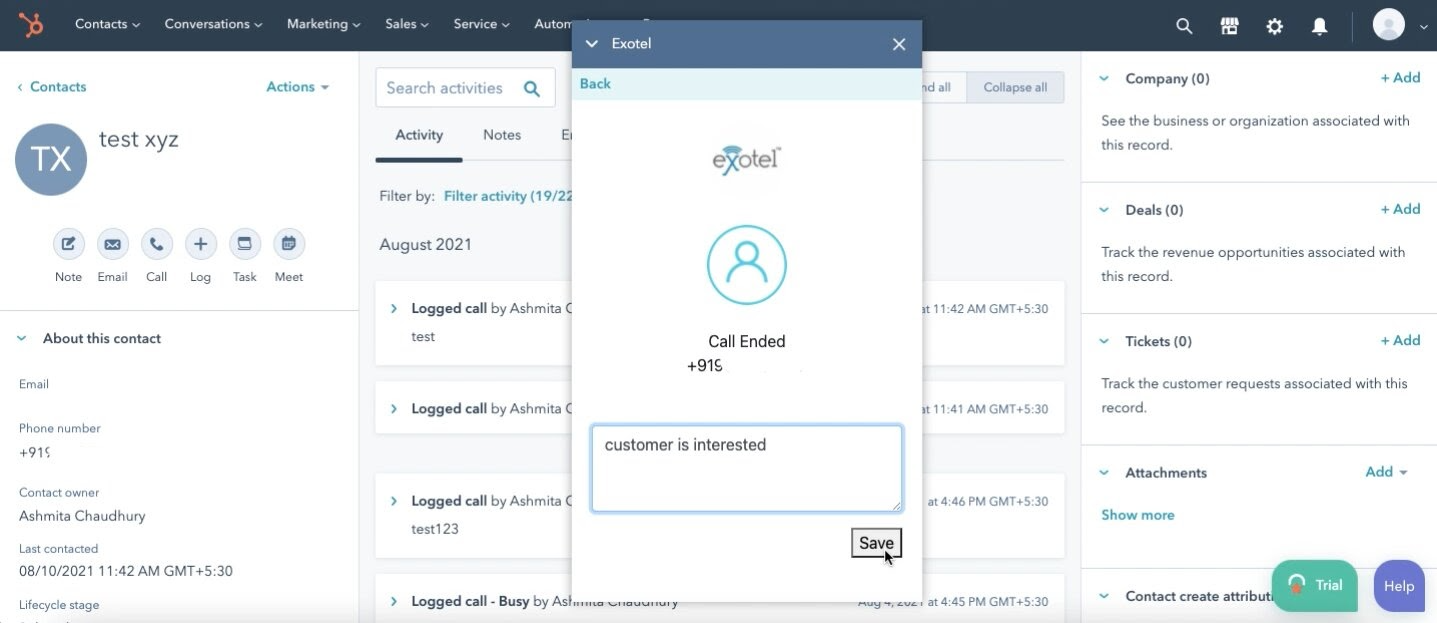
Task: Open the Contacts menu
Action: (107, 24)
